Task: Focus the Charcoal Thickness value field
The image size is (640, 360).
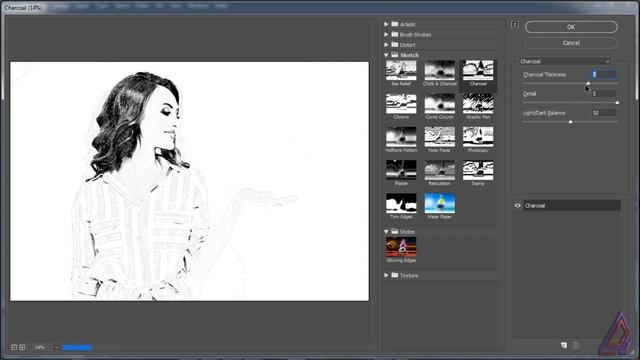Action: 604,74
